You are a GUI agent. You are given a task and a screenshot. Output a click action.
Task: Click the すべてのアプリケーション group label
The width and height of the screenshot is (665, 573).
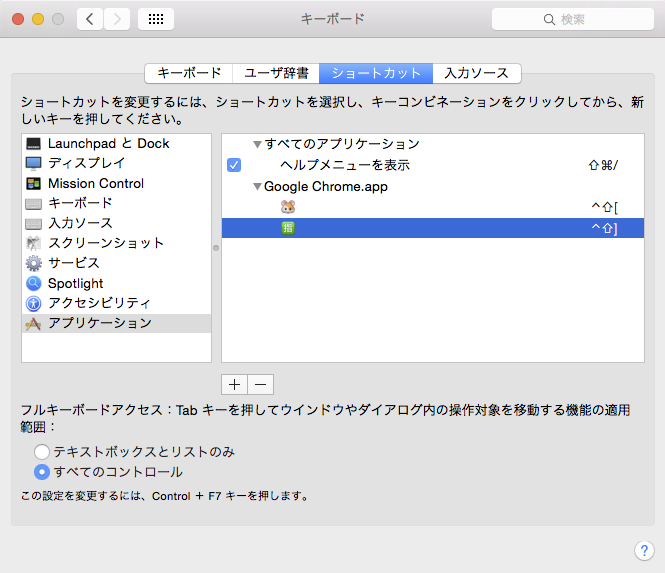tap(342, 145)
